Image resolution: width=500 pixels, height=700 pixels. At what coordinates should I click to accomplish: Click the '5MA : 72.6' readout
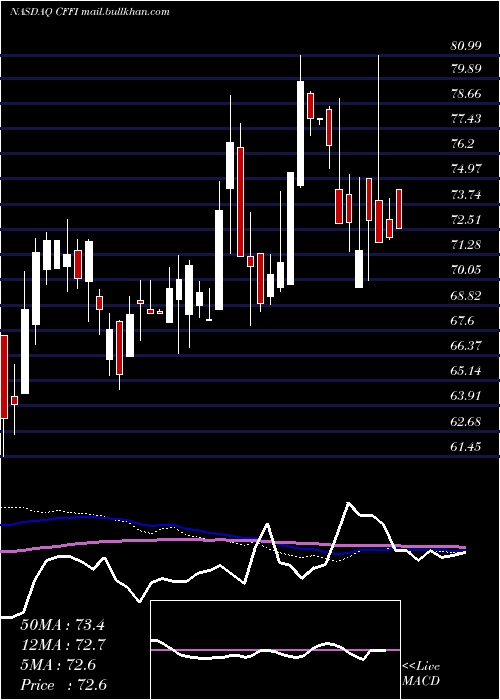(58, 665)
